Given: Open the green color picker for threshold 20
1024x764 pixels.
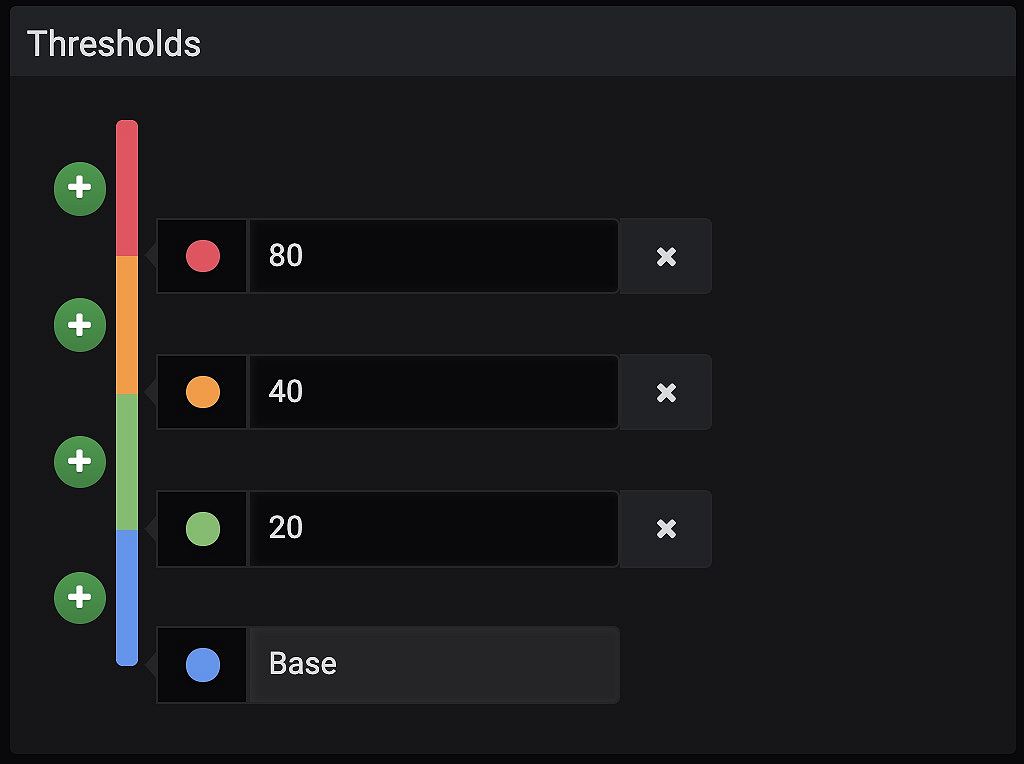Looking at the screenshot, I should coord(201,528).
